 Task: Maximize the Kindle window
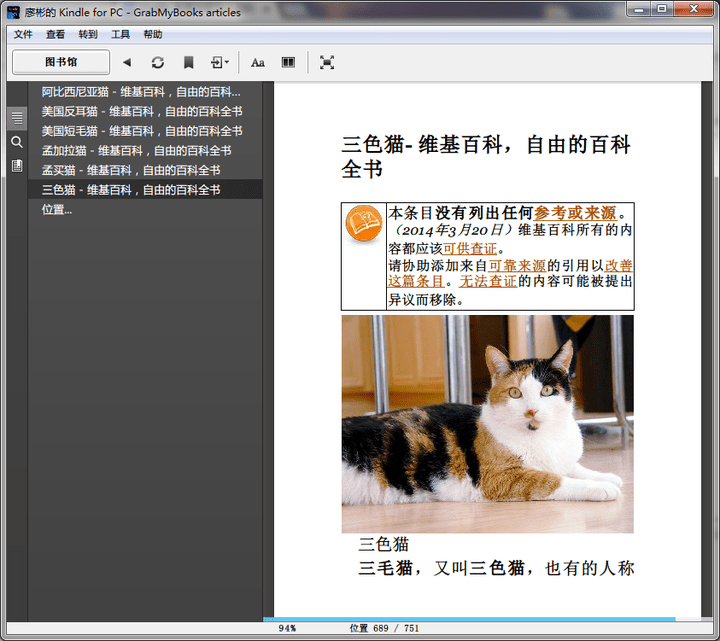tap(662, 9)
